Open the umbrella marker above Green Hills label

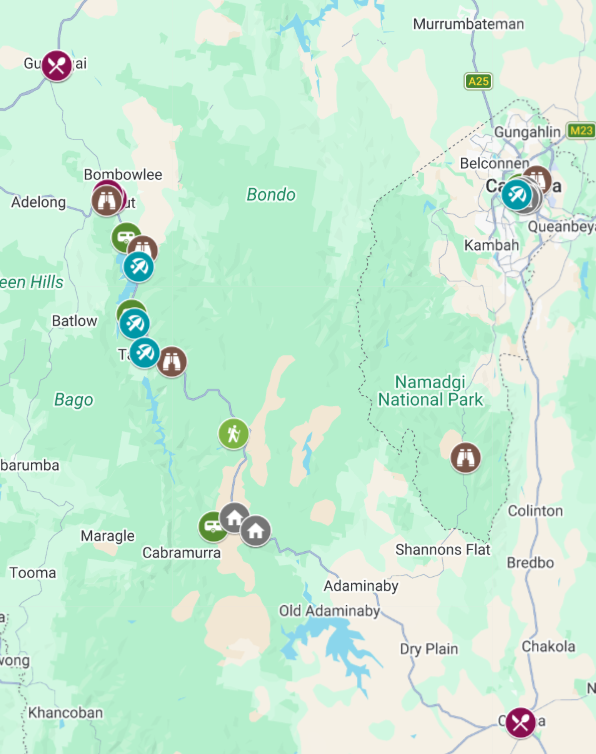tap(139, 267)
